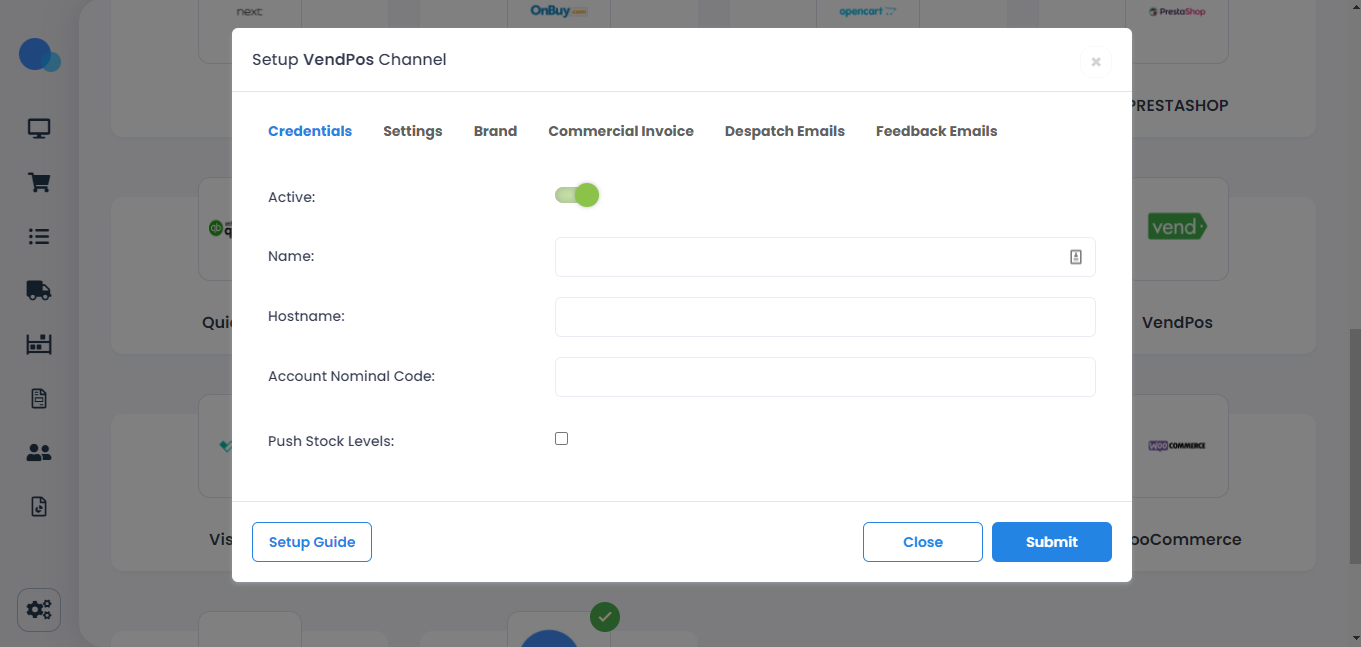Open the delivery truck sidebar icon
Viewport: 1361px width, 647px height.
pyautogui.click(x=39, y=291)
